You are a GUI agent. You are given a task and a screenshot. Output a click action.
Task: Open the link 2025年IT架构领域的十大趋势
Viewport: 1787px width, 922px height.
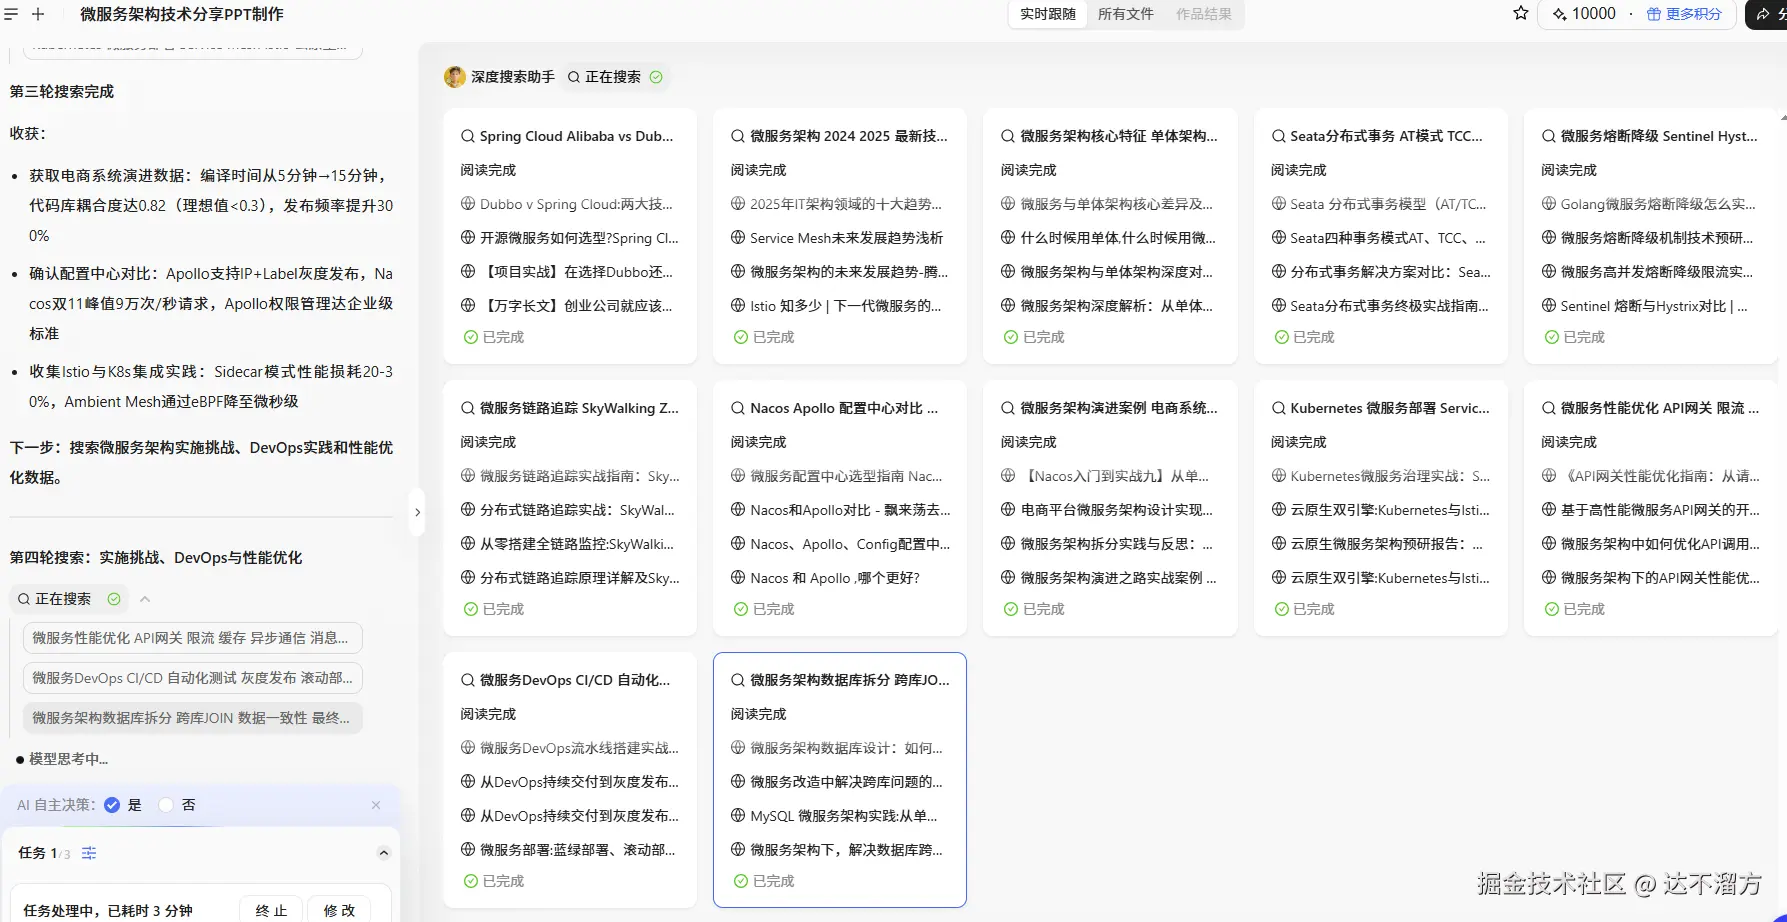(846, 204)
